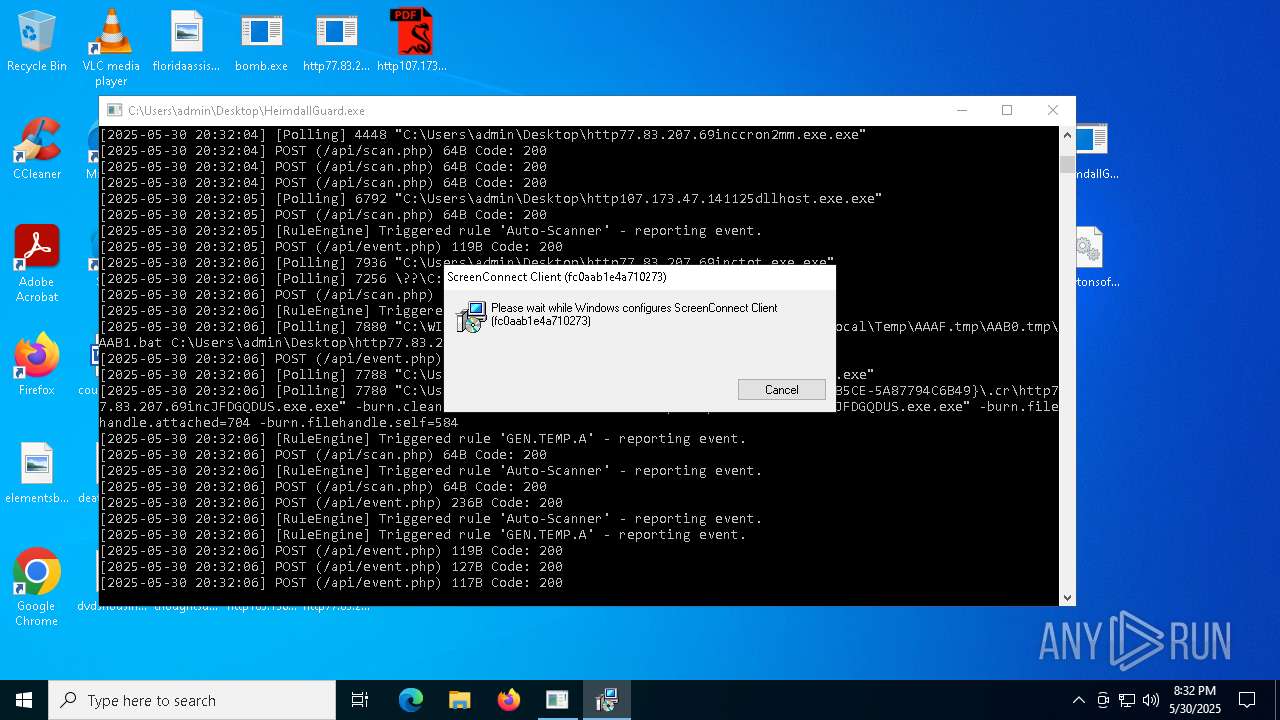Switch to HeimdallGuard console taskbar button

click(x=557, y=700)
